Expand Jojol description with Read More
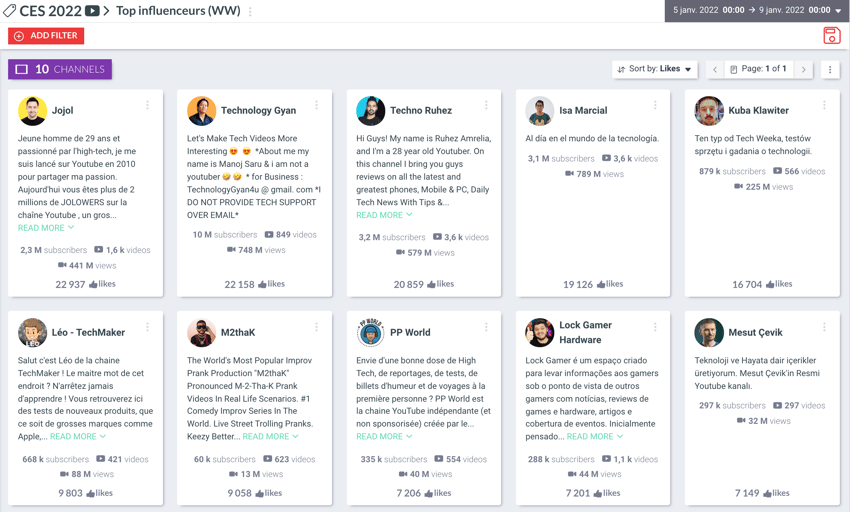Viewport: 850px width, 512px height. 46,228
